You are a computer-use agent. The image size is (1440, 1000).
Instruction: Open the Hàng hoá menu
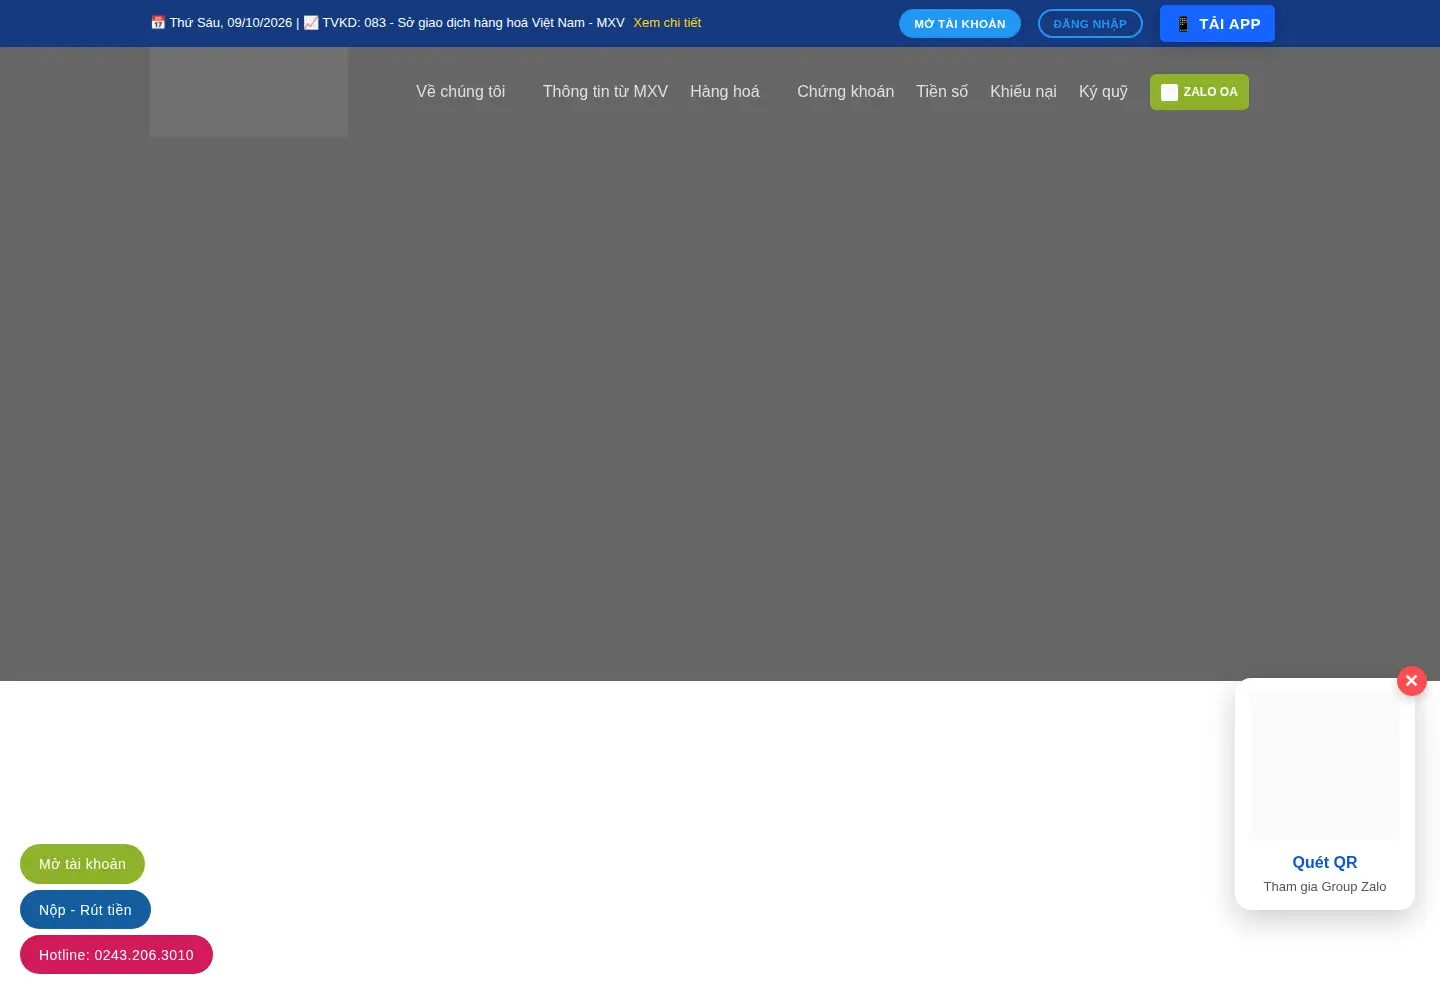point(725,92)
